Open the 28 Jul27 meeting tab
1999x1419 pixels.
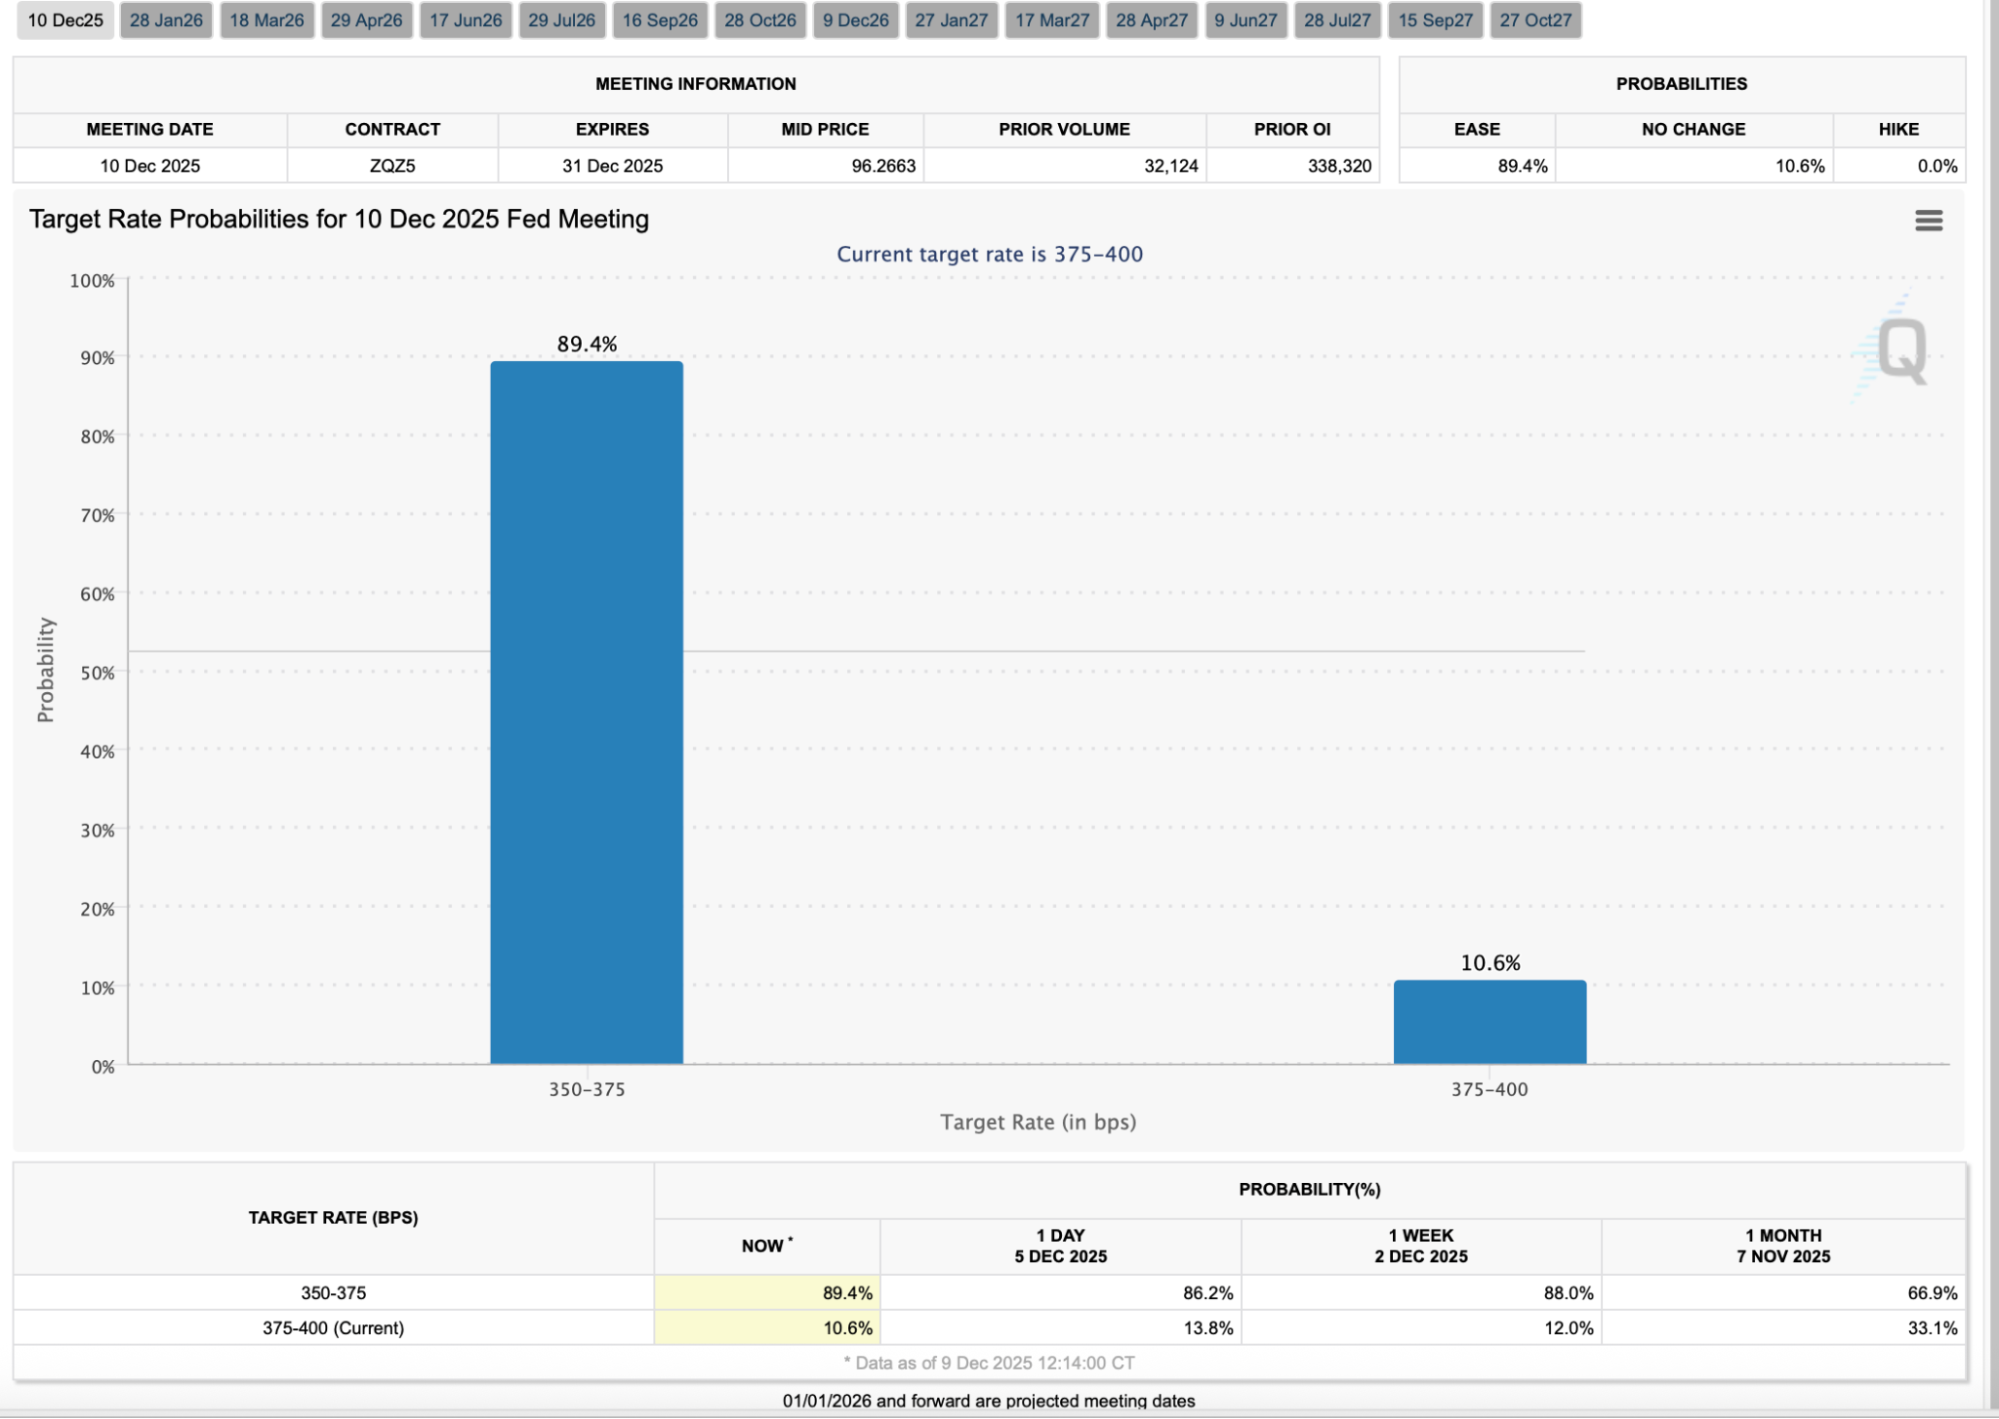click(x=1337, y=20)
